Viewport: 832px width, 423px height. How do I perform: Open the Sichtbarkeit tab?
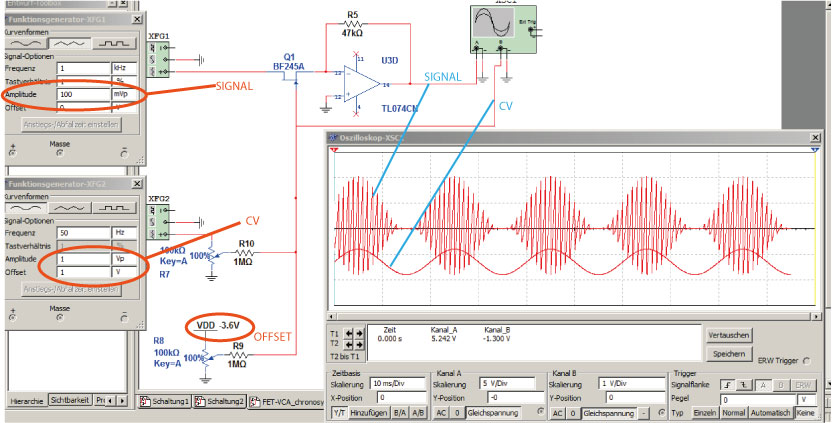pyautogui.click(x=69, y=400)
